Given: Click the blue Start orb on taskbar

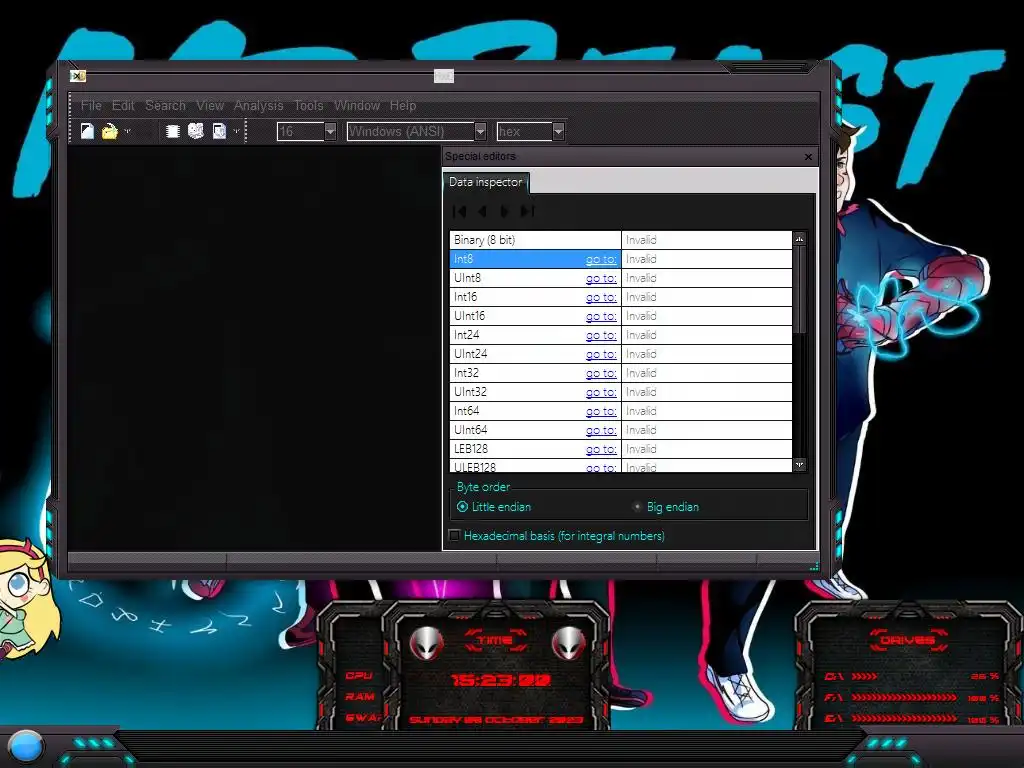Looking at the screenshot, I should click(24, 746).
